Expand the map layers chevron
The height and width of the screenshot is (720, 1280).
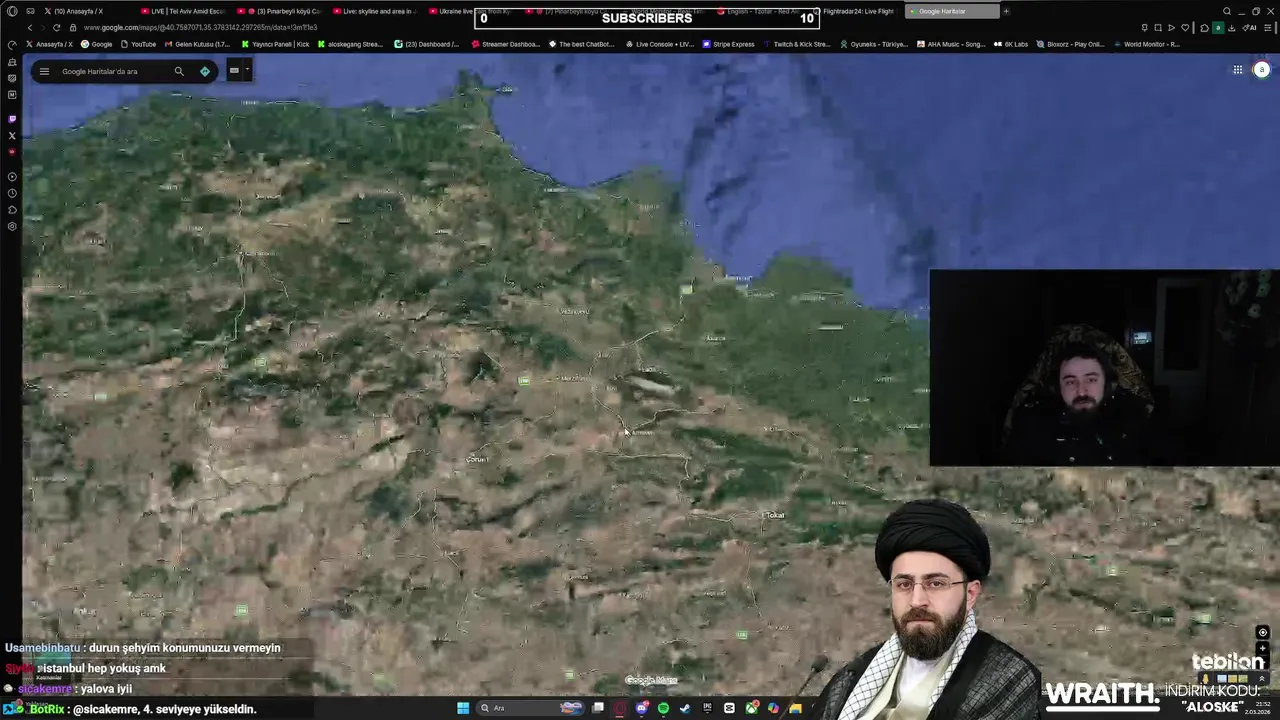1262,679
